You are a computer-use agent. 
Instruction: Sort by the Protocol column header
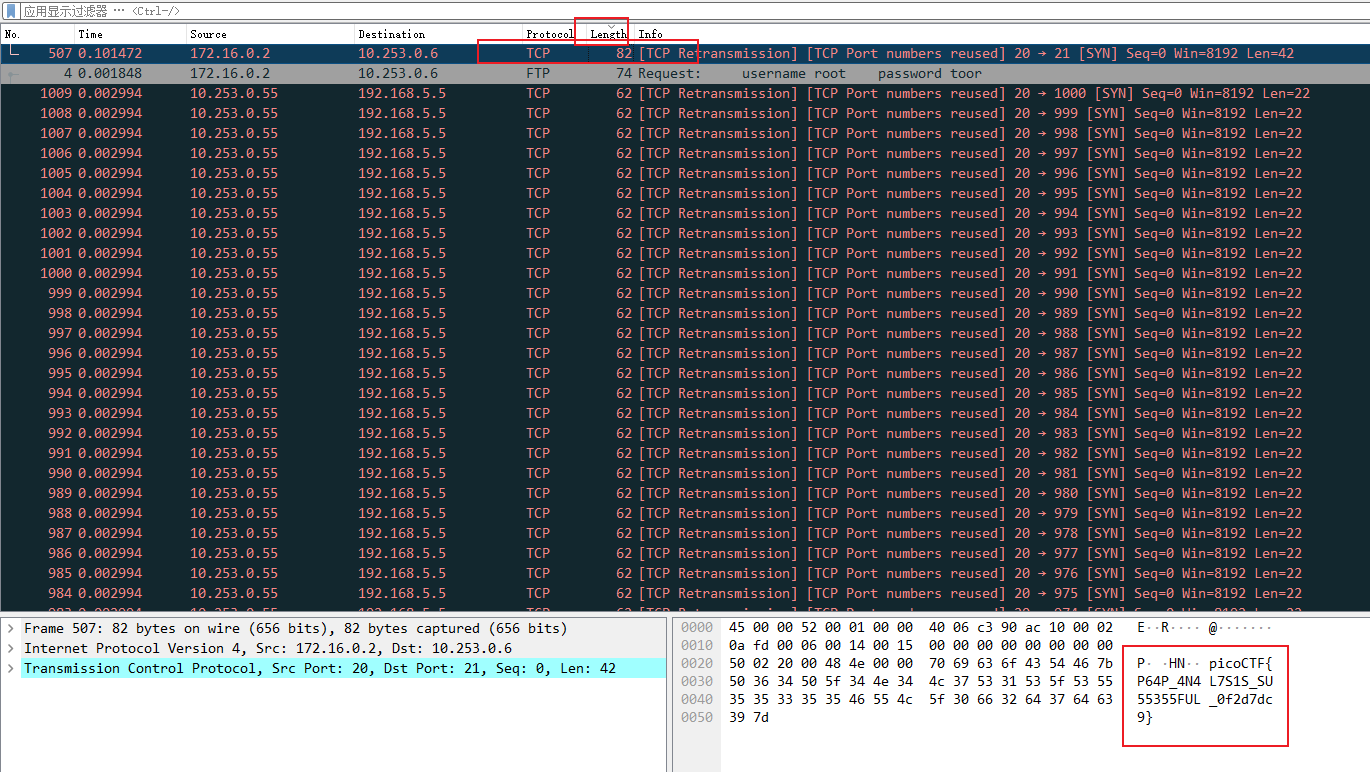click(550, 34)
